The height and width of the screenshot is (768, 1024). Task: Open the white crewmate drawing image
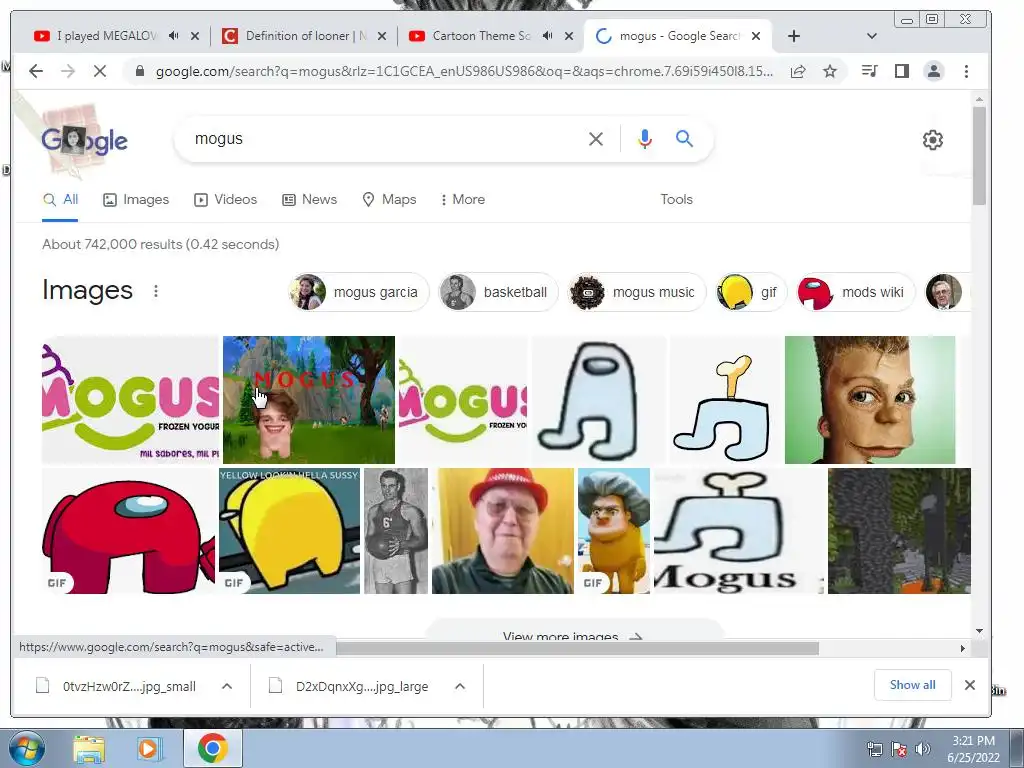point(599,400)
